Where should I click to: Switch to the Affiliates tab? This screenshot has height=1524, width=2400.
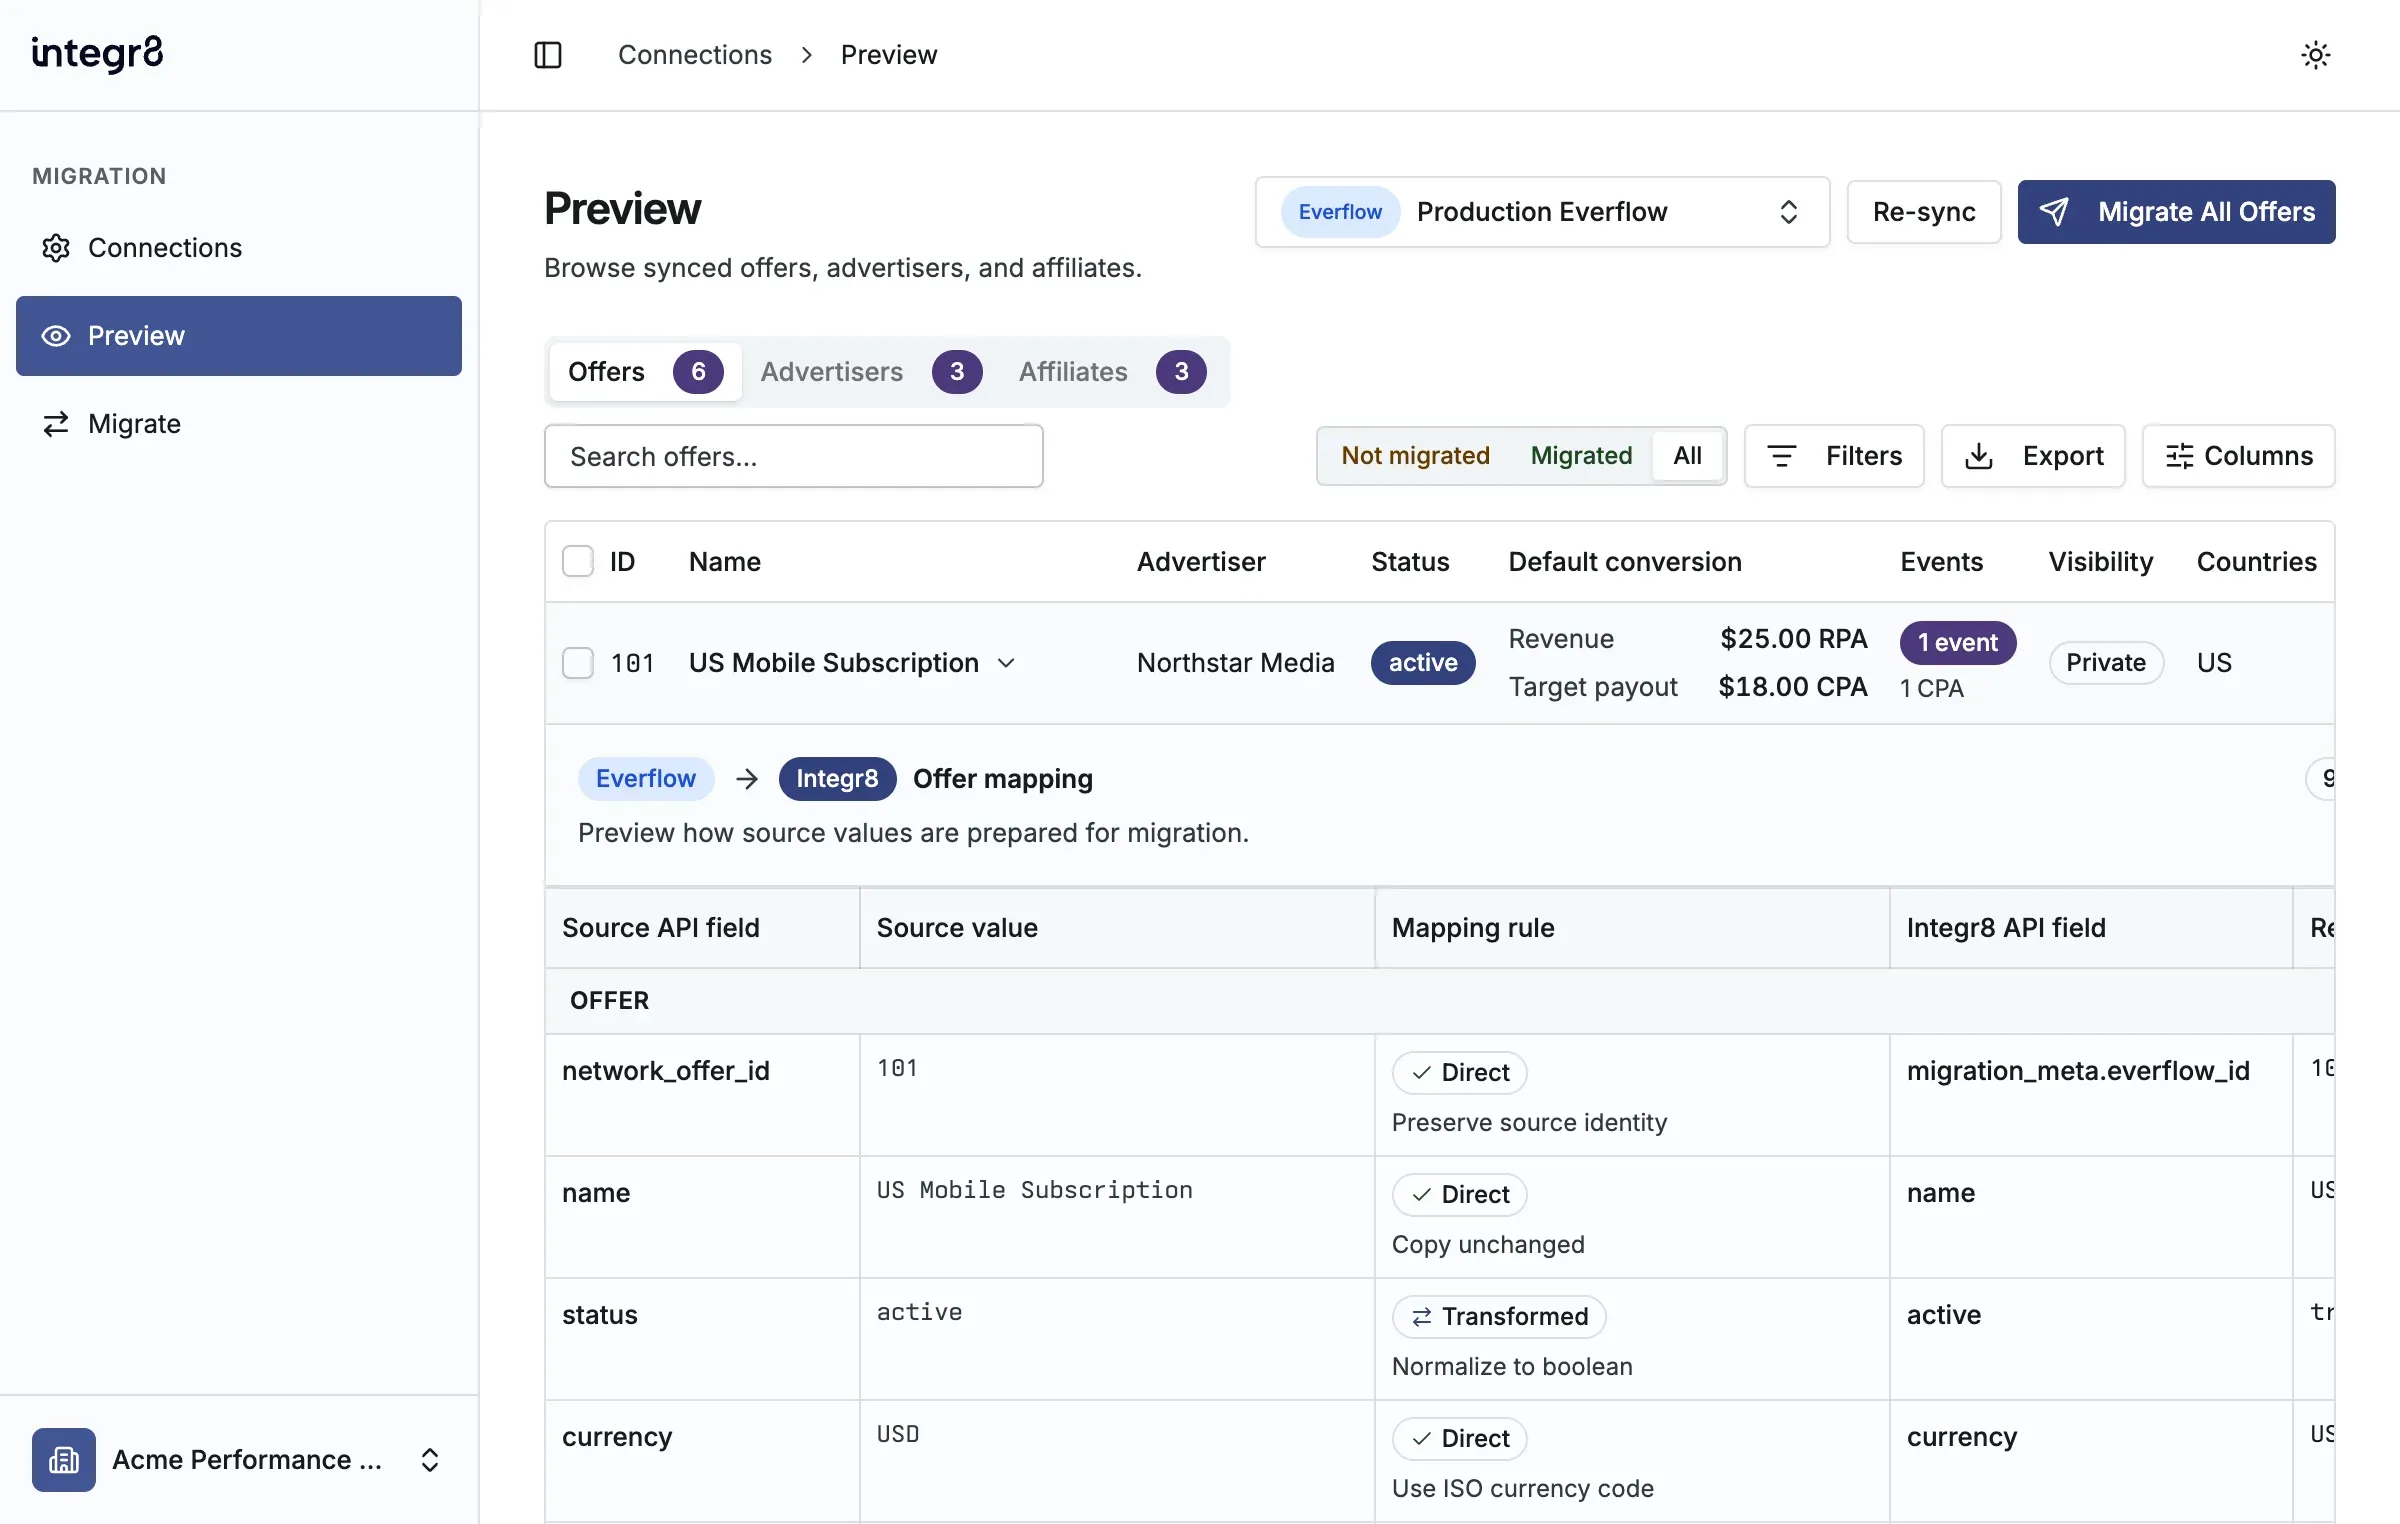[x=1112, y=372]
